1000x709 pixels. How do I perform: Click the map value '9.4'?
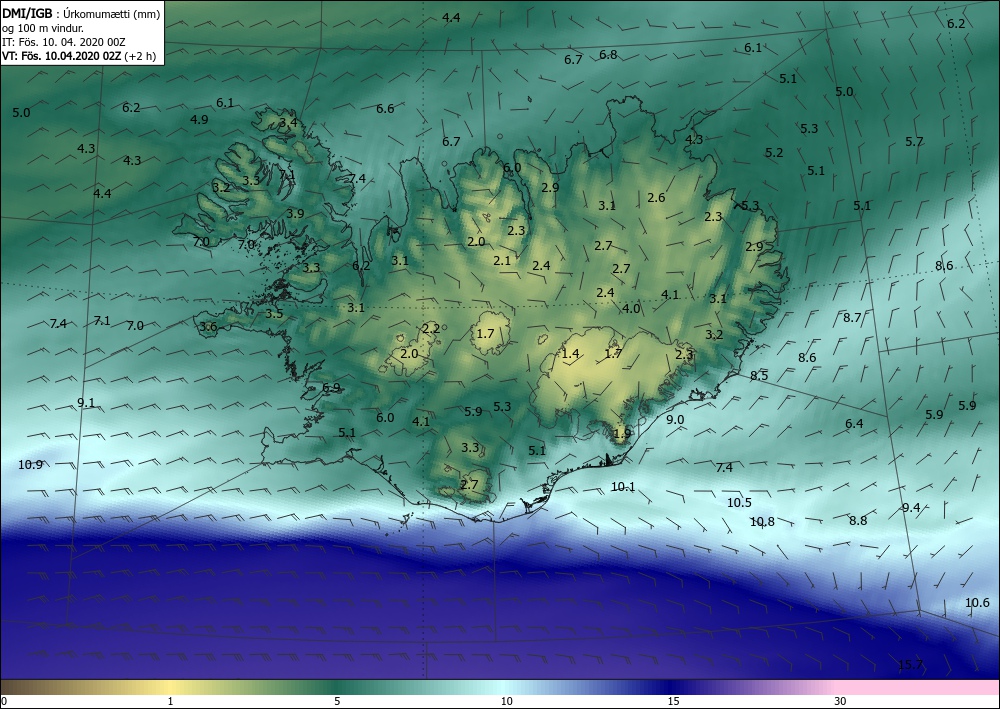click(x=911, y=508)
